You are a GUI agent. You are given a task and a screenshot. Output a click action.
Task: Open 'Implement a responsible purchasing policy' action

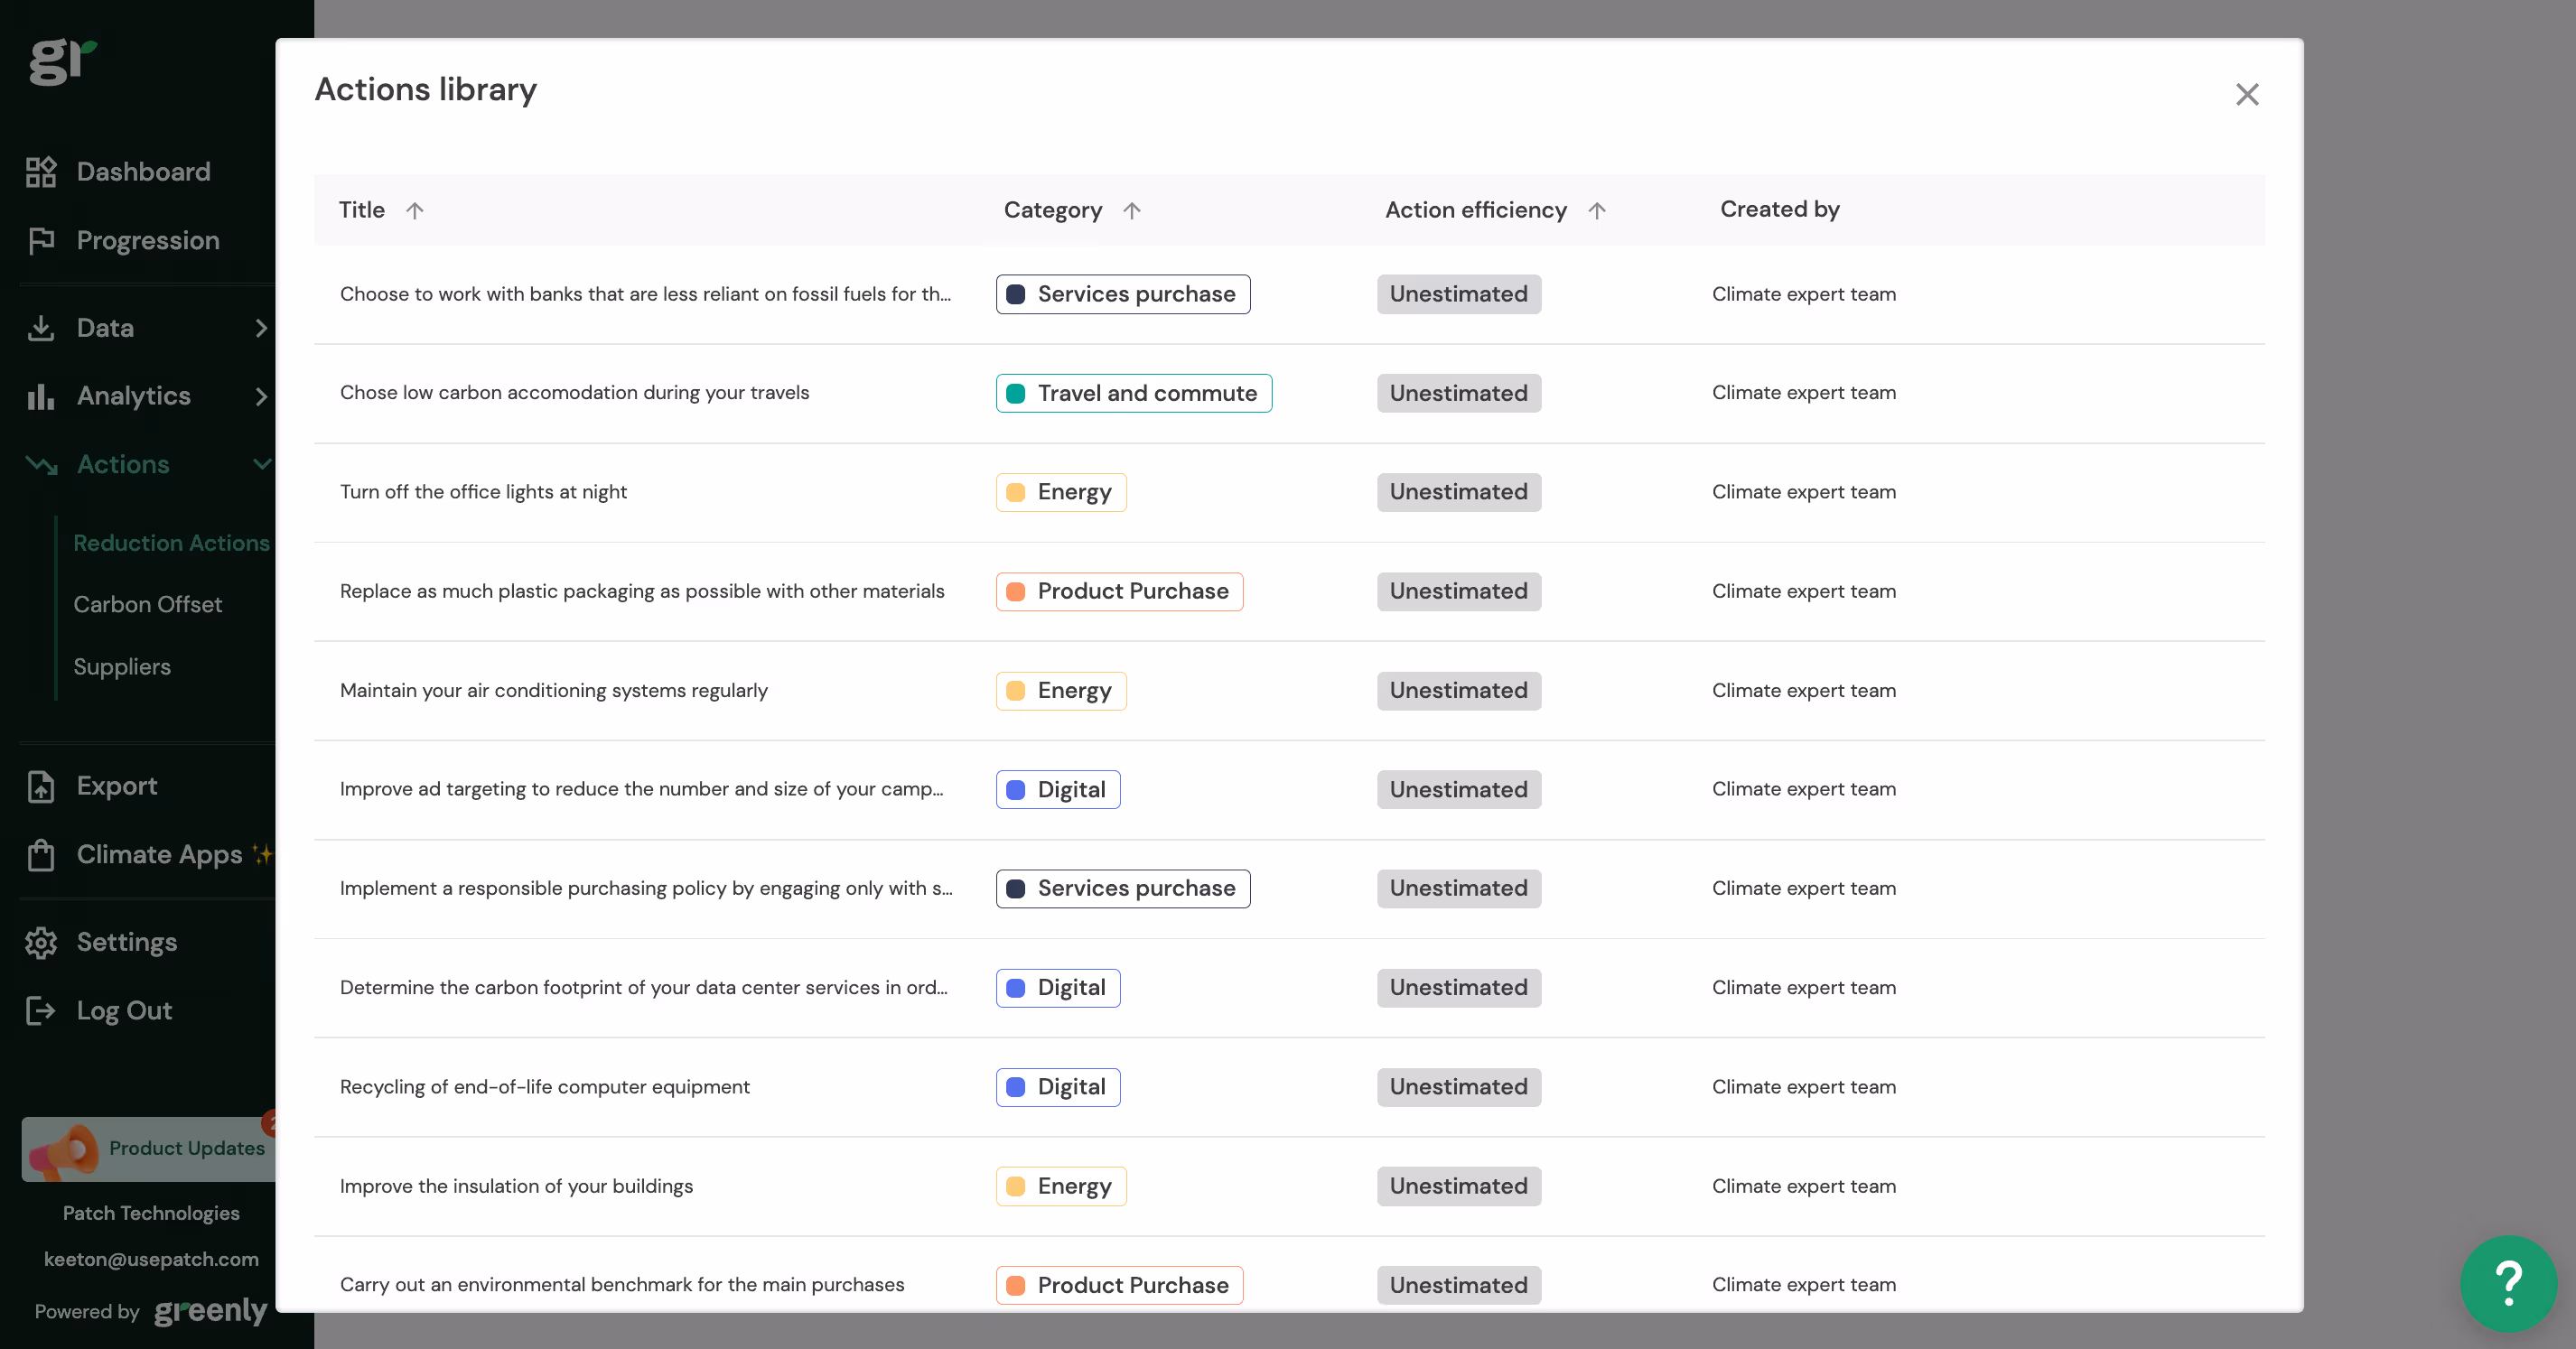point(1289,888)
